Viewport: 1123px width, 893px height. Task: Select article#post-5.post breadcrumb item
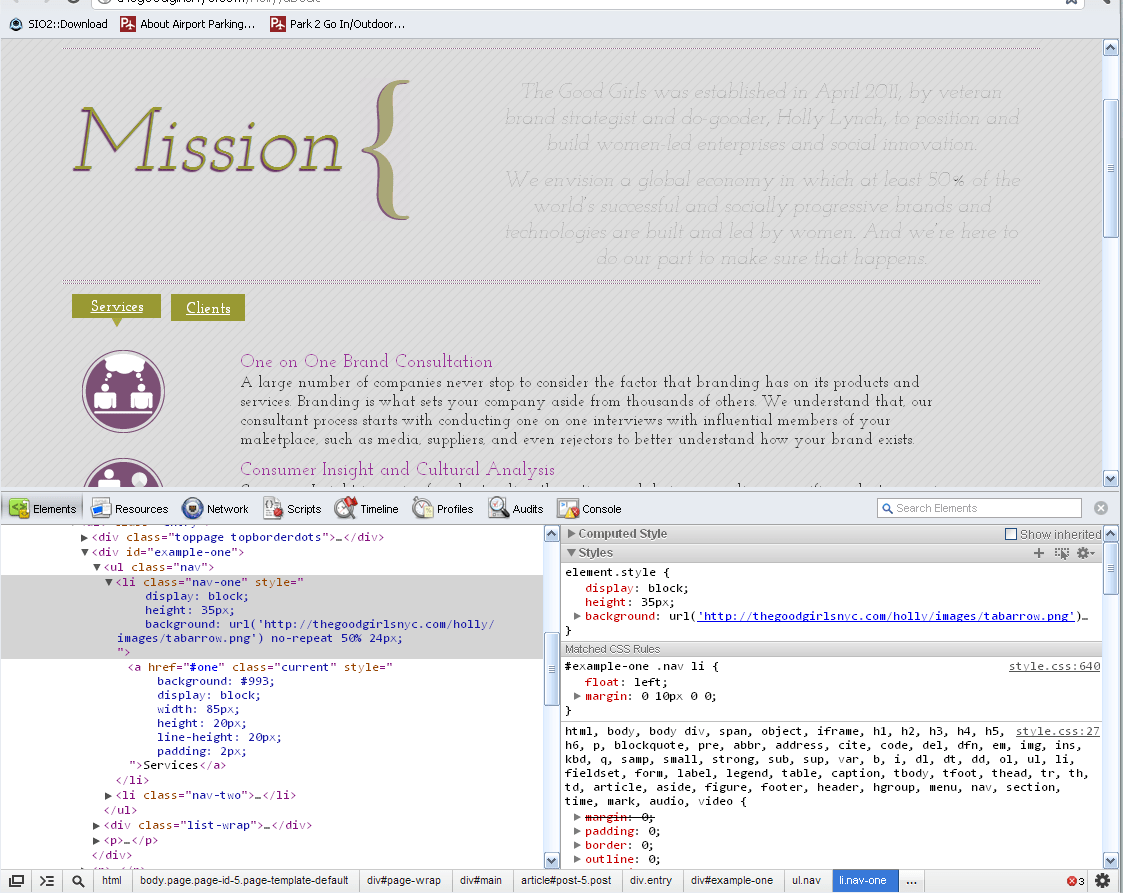[x=566, y=880]
